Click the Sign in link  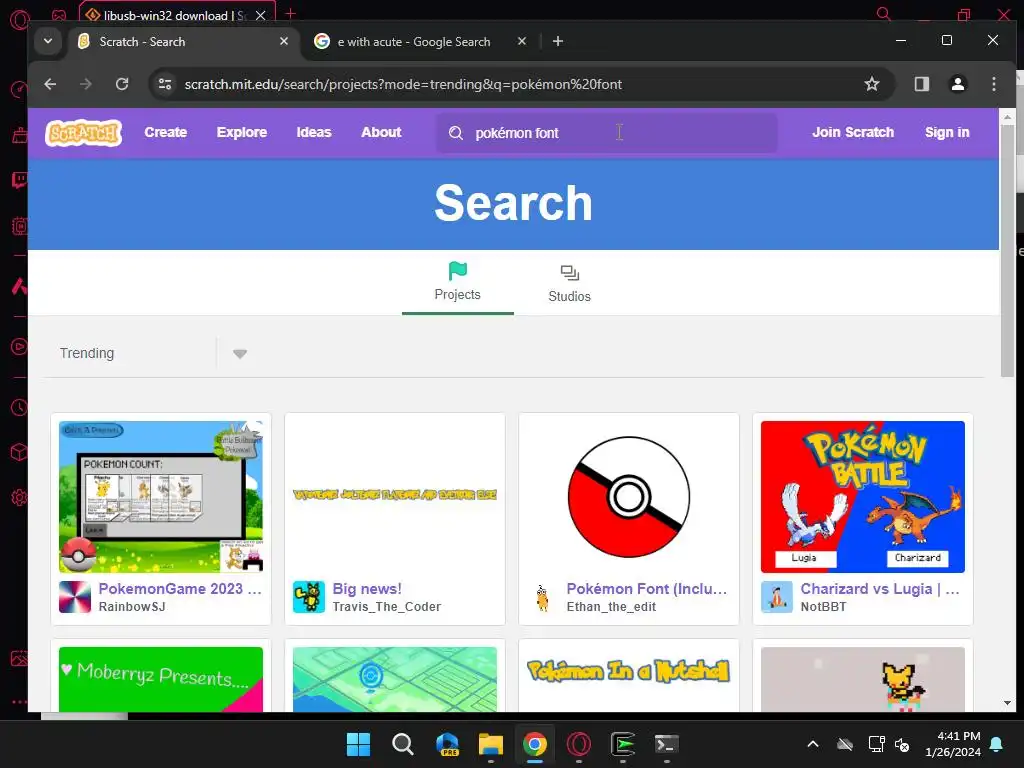947,133
